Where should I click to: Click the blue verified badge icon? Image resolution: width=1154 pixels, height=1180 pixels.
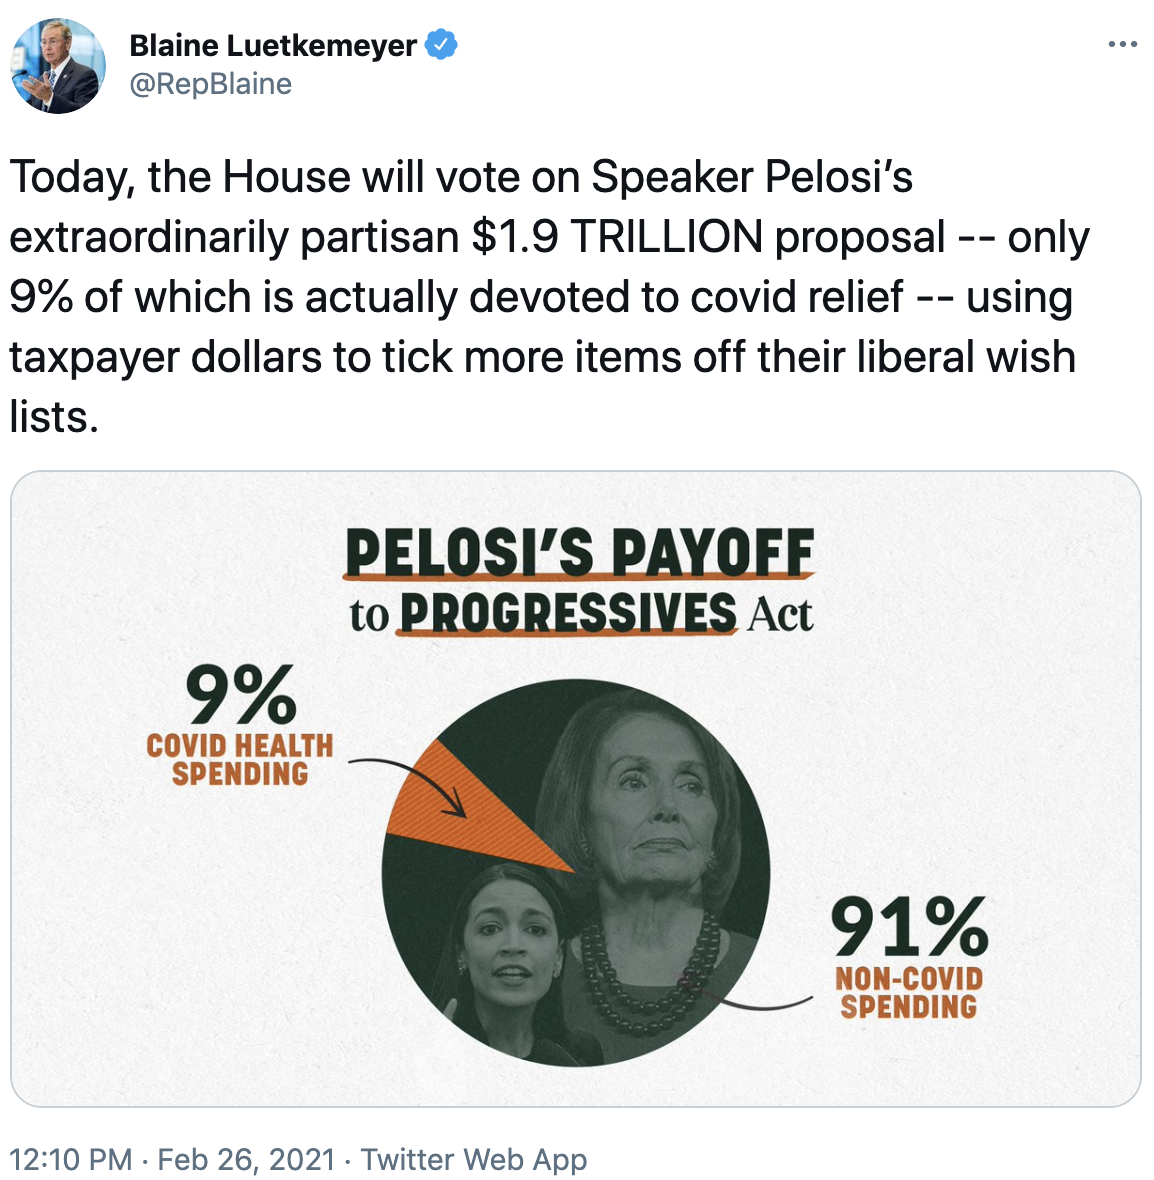tap(441, 45)
